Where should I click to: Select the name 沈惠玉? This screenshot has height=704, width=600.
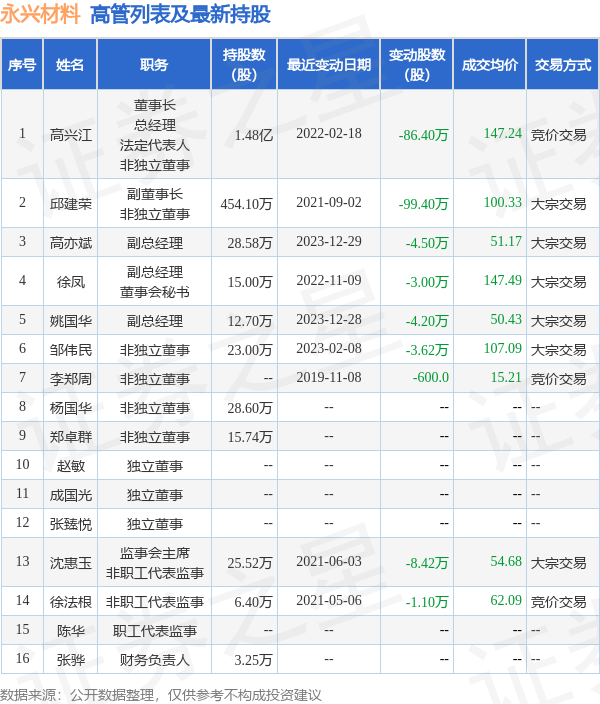tap(71, 563)
